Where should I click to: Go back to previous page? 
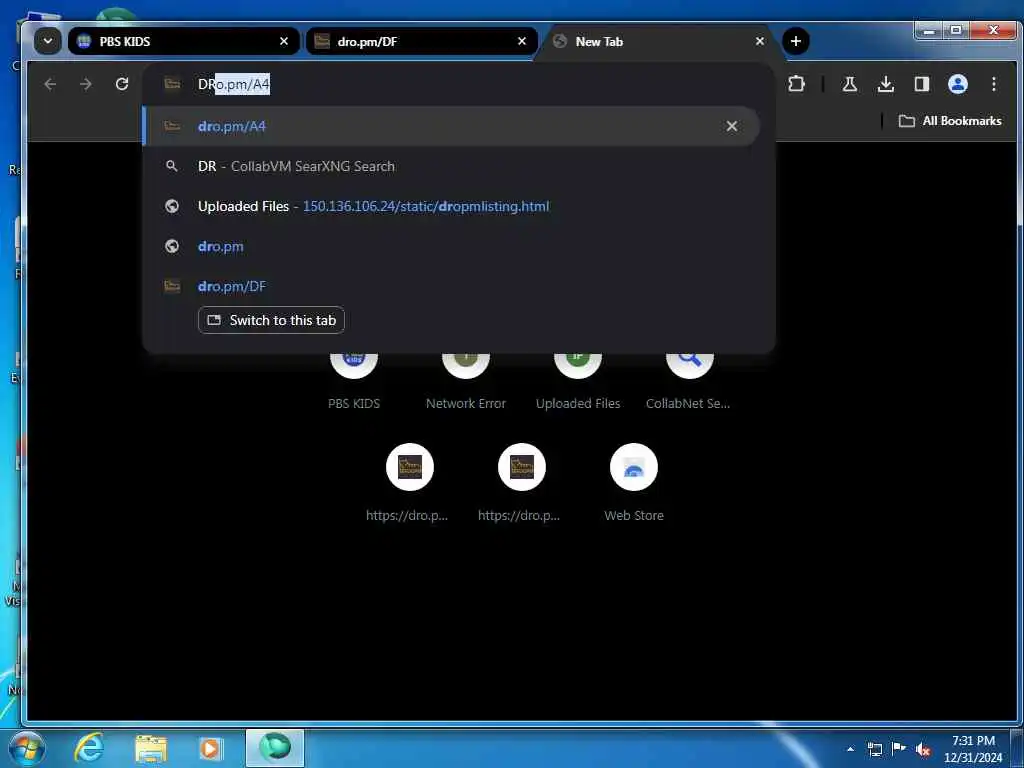(50, 84)
